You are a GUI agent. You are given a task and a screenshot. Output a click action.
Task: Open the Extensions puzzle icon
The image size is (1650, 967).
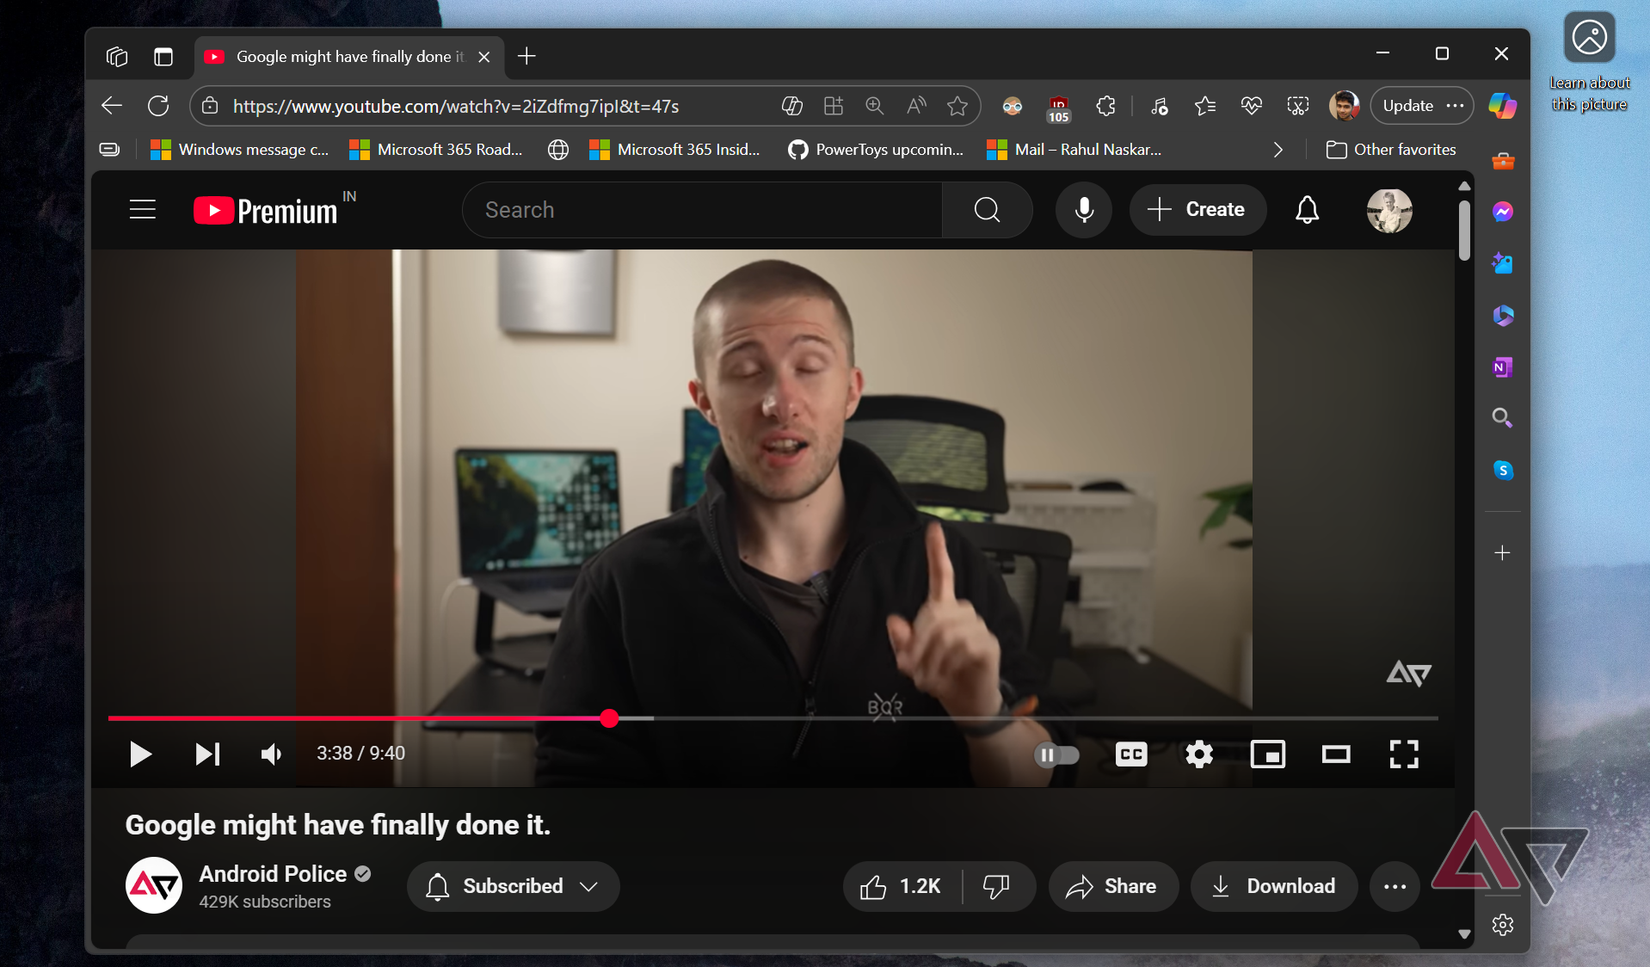[1106, 106]
